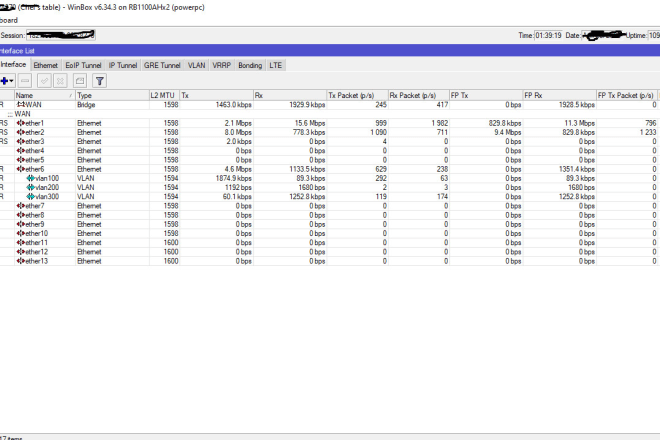The width and height of the screenshot is (660, 440).
Task: Click the Interface List title bar
Action: tap(330, 51)
